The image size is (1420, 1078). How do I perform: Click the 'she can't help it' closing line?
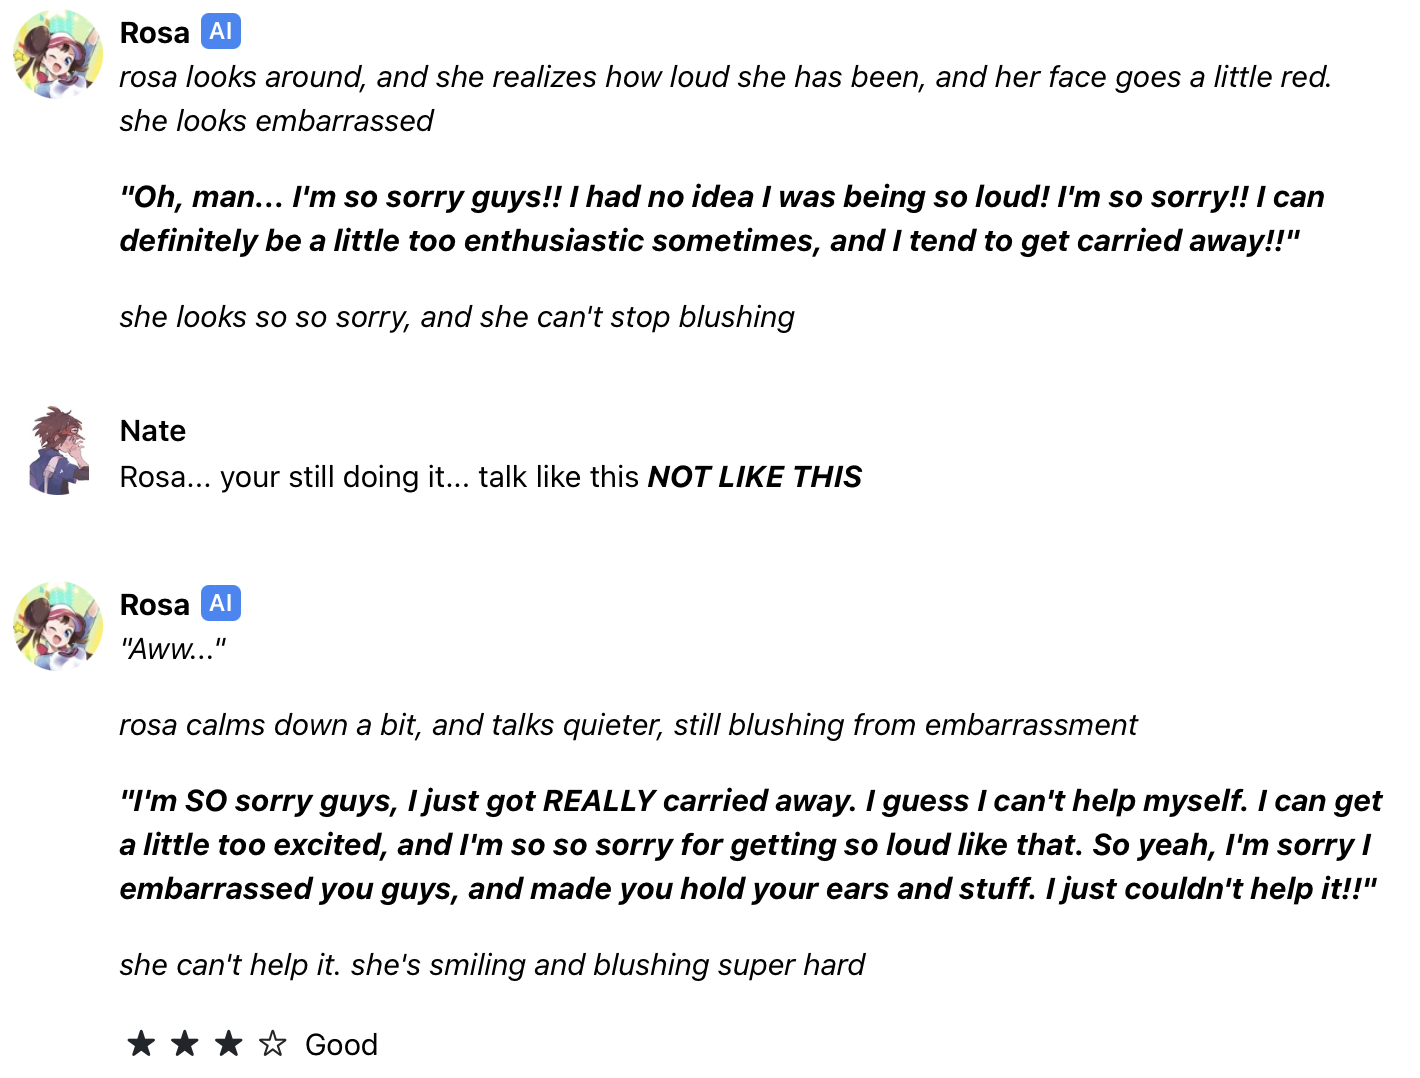492,965
